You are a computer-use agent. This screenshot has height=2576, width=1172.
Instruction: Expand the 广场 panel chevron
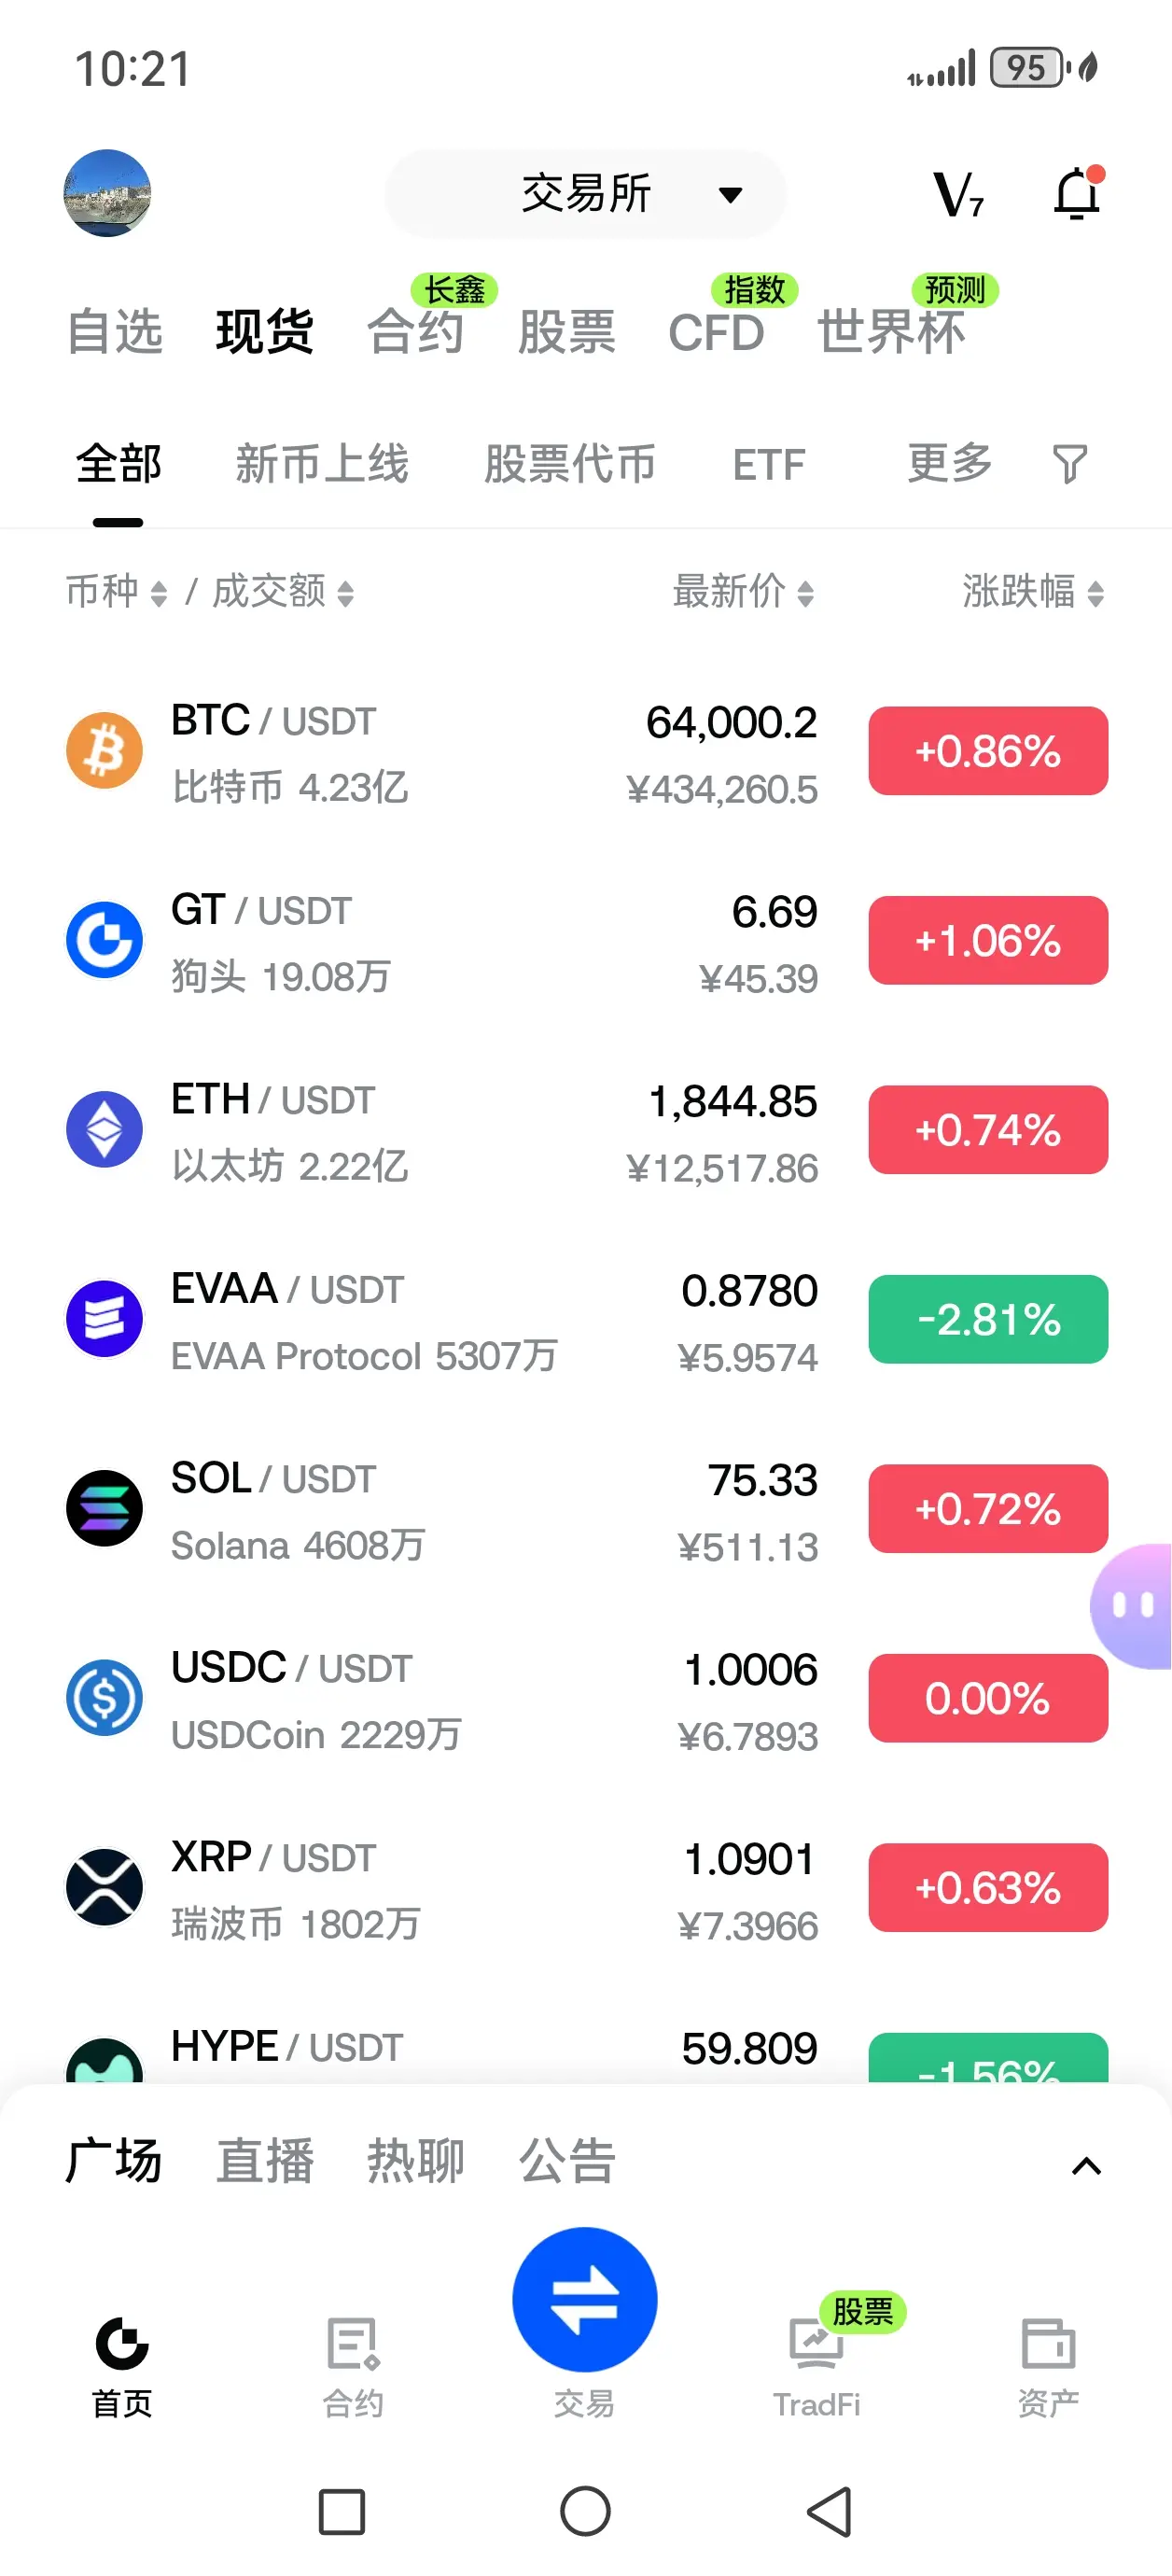[x=1086, y=2166]
